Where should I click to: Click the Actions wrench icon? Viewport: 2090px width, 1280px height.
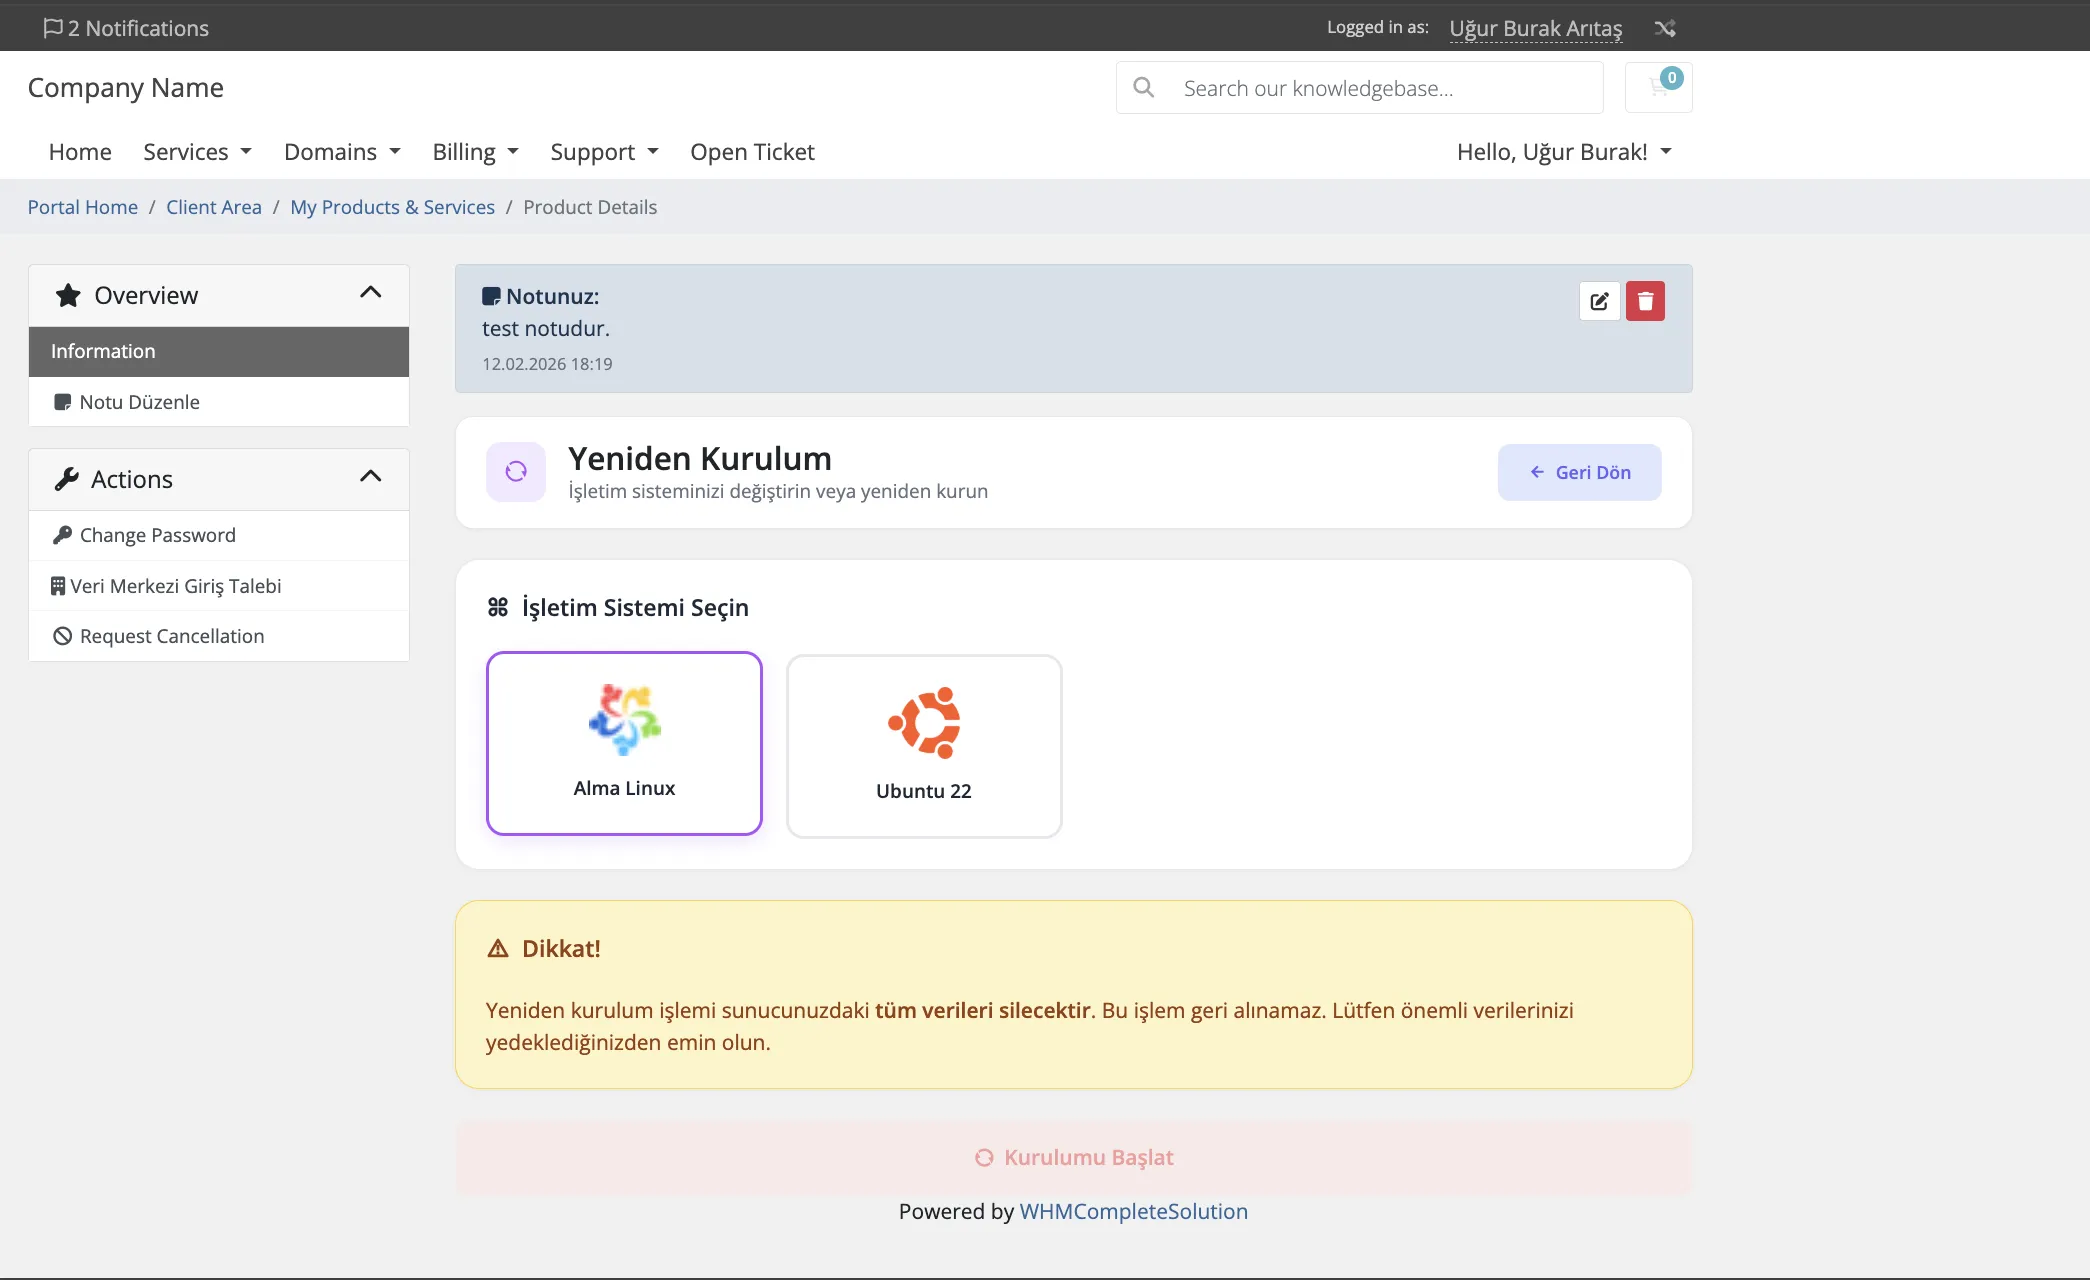tap(67, 479)
